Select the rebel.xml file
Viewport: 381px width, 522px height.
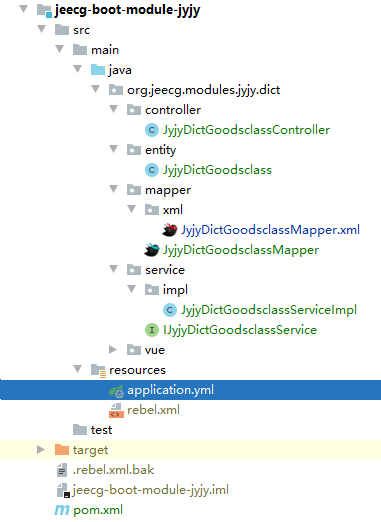coord(153,410)
